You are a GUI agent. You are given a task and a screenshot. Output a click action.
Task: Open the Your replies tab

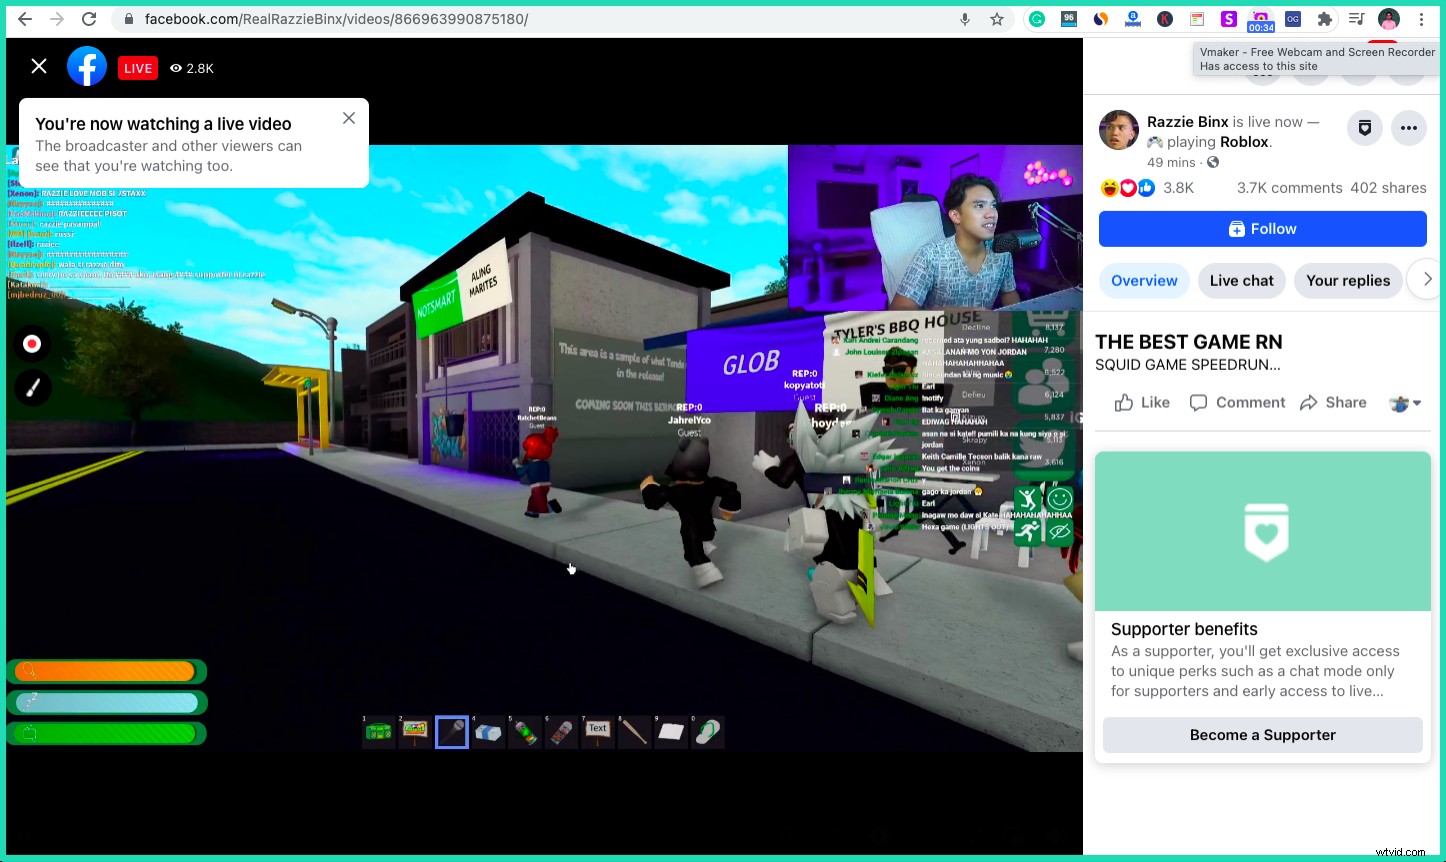[1347, 281]
